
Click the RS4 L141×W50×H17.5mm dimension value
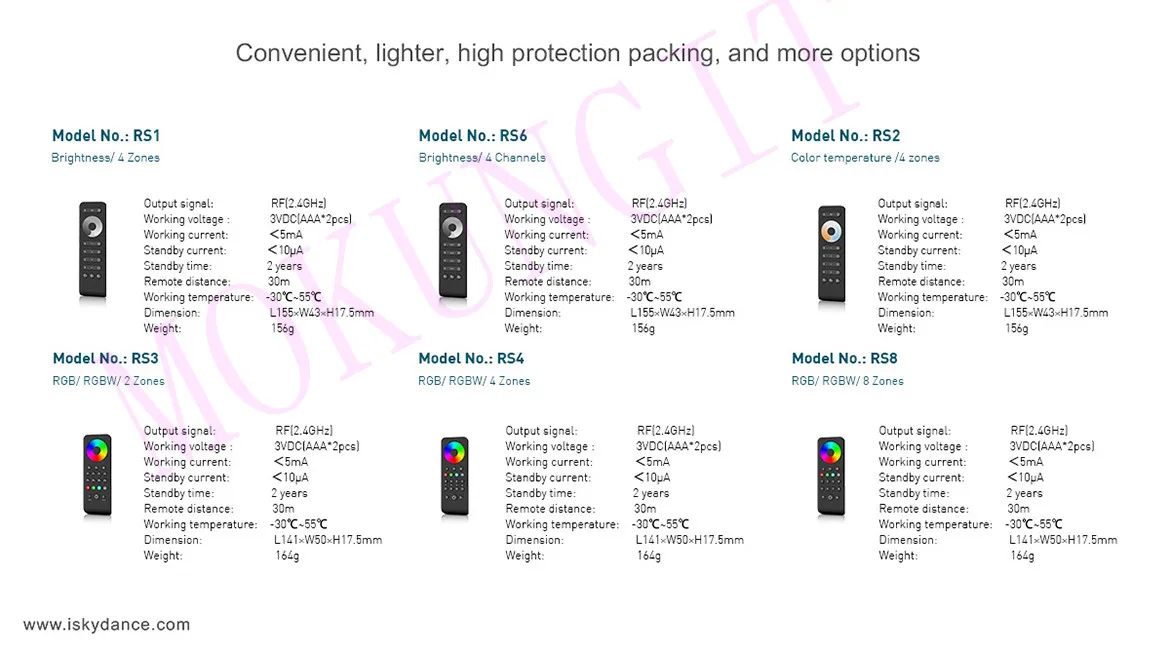pos(689,539)
